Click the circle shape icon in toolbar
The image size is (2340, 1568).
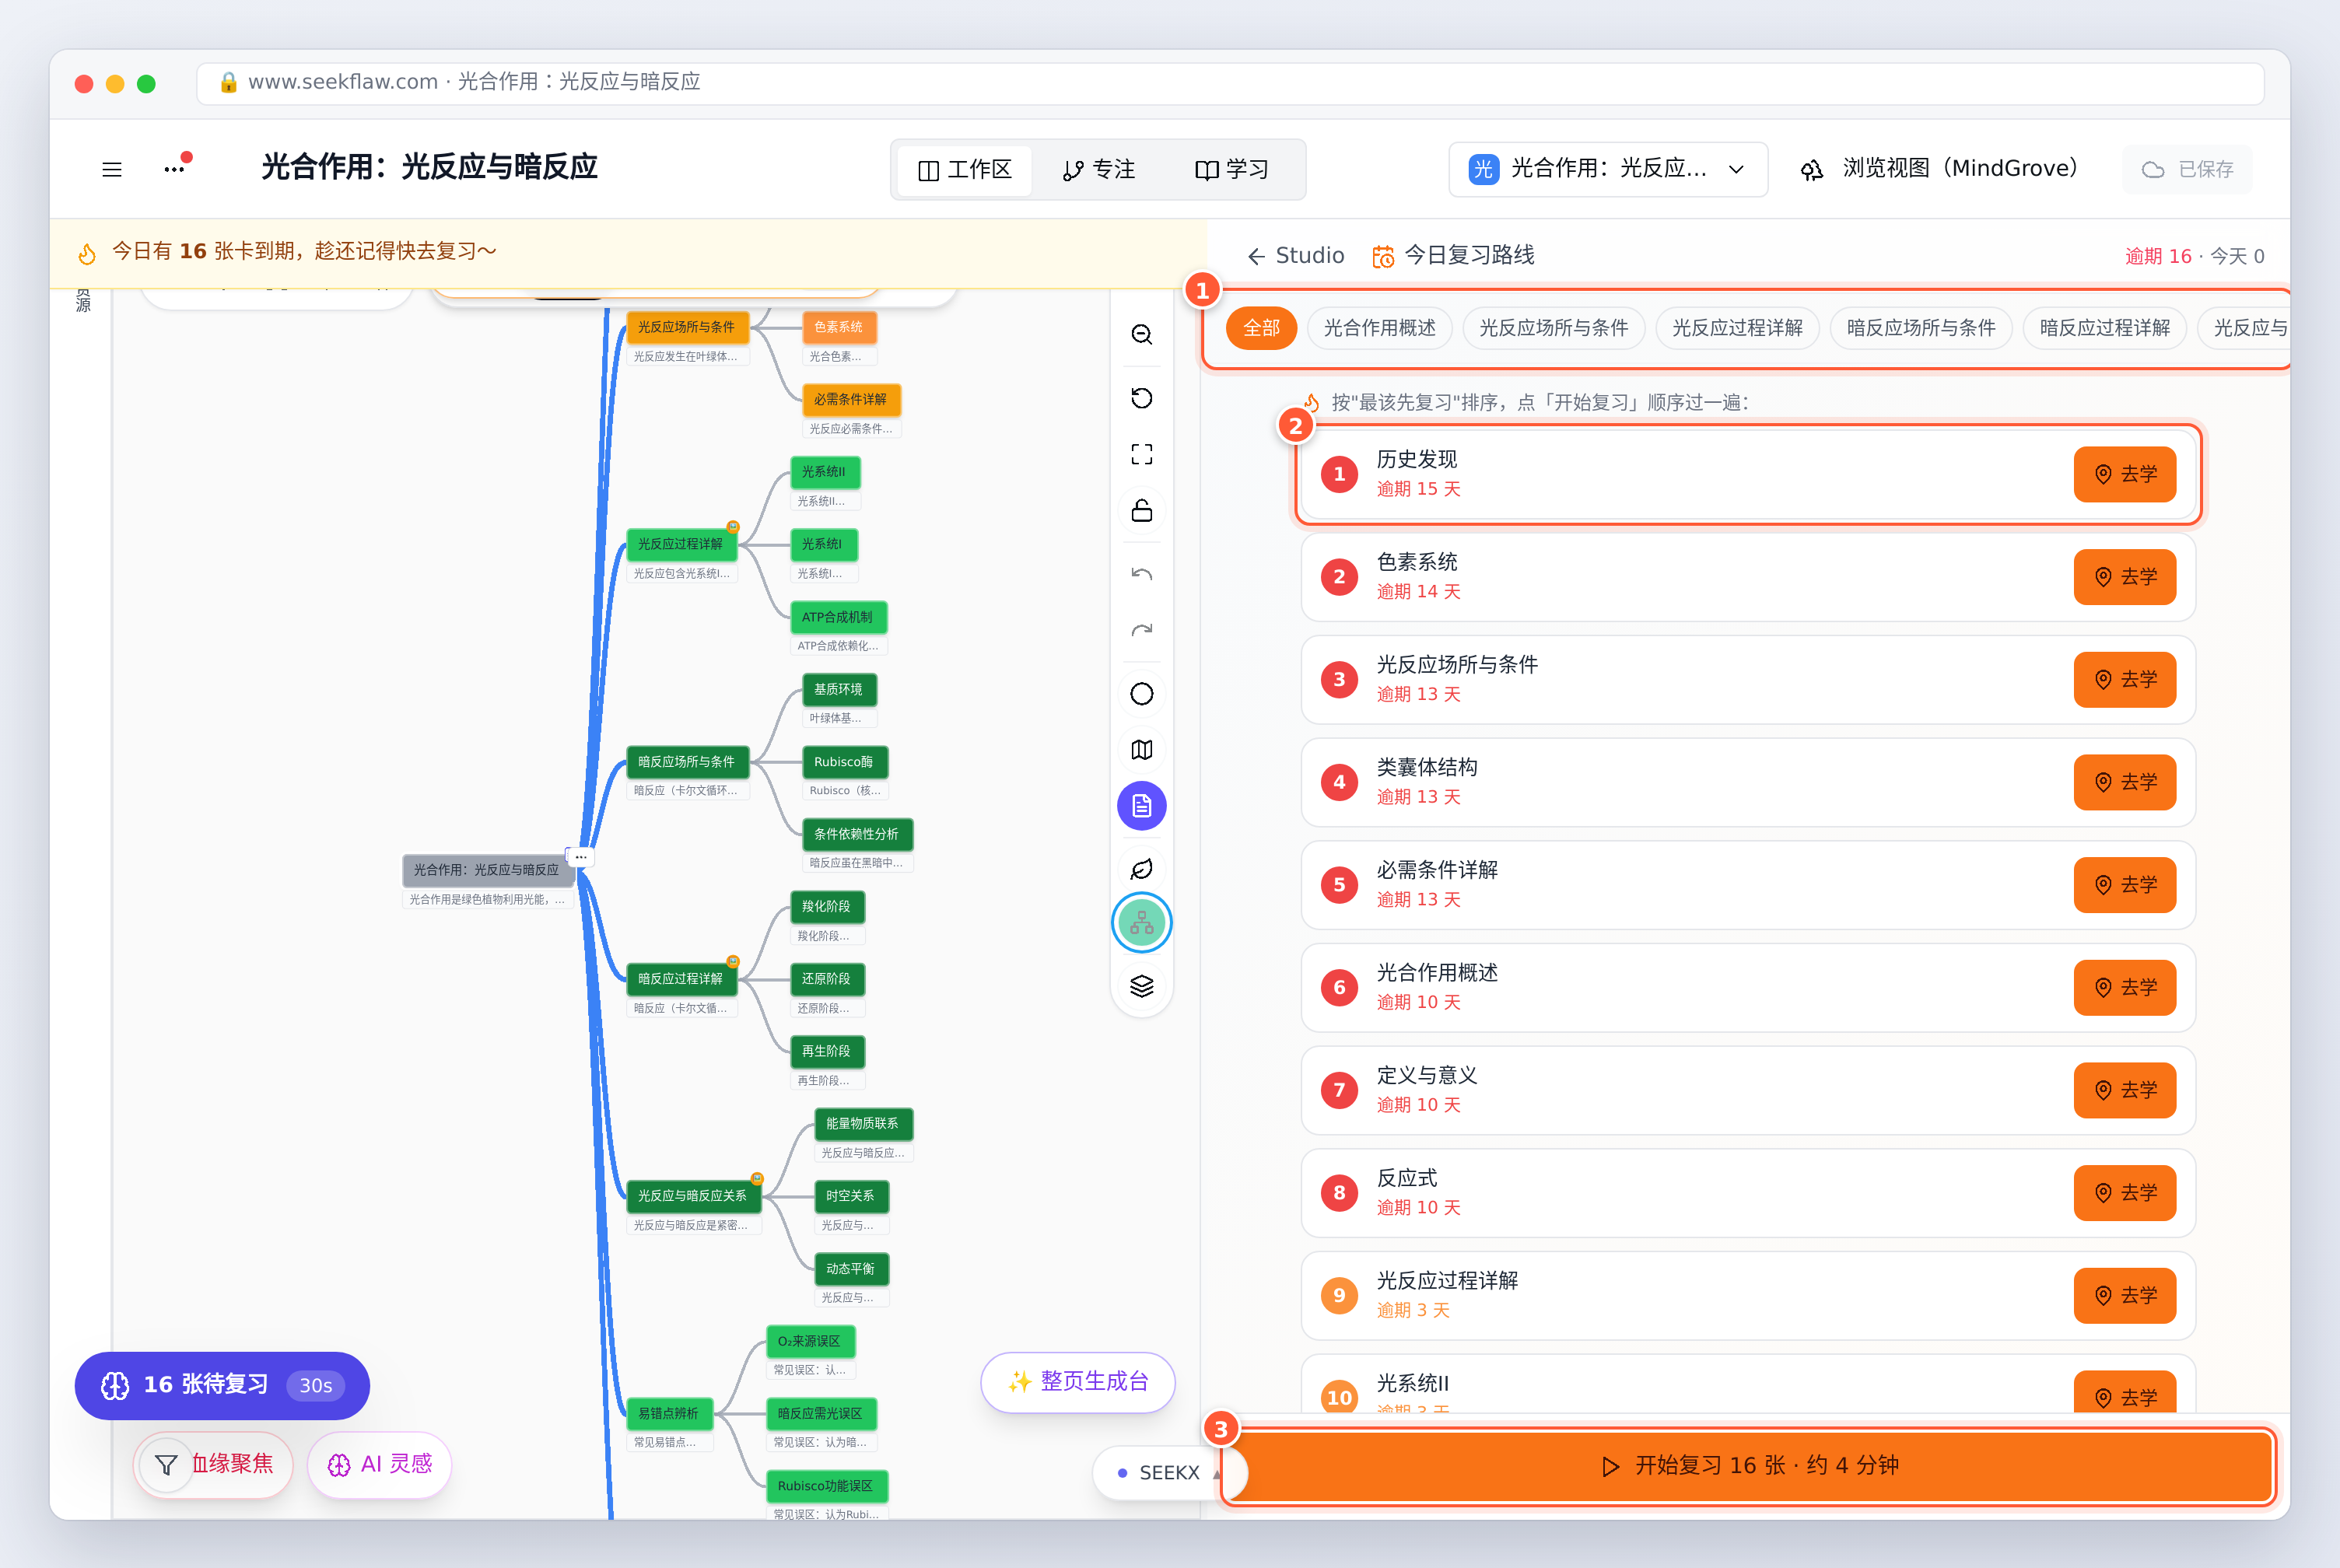click(1141, 694)
